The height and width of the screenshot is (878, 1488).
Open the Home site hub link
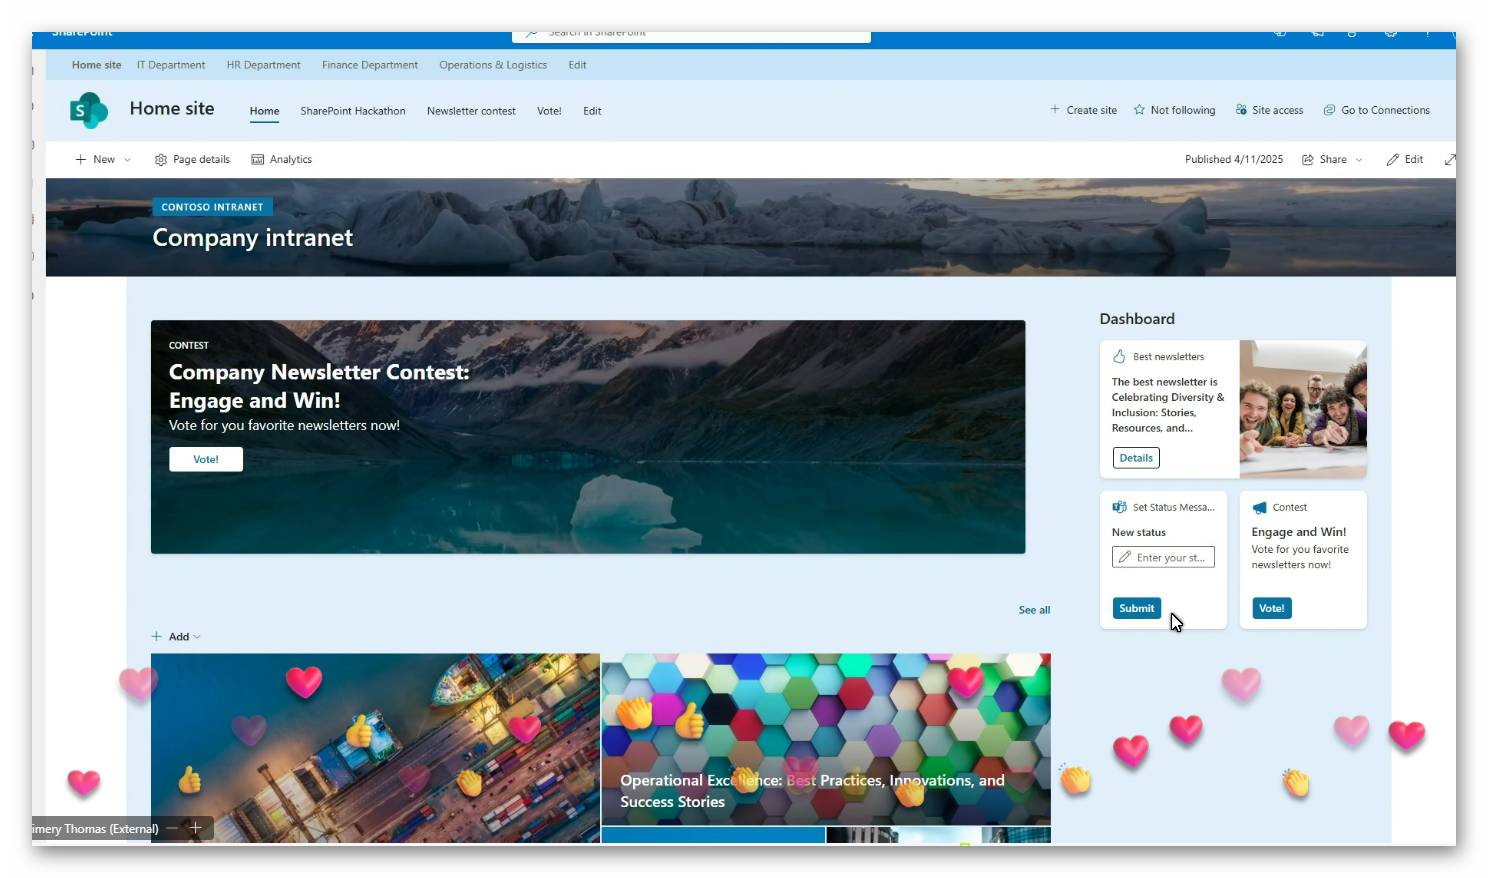coord(96,65)
